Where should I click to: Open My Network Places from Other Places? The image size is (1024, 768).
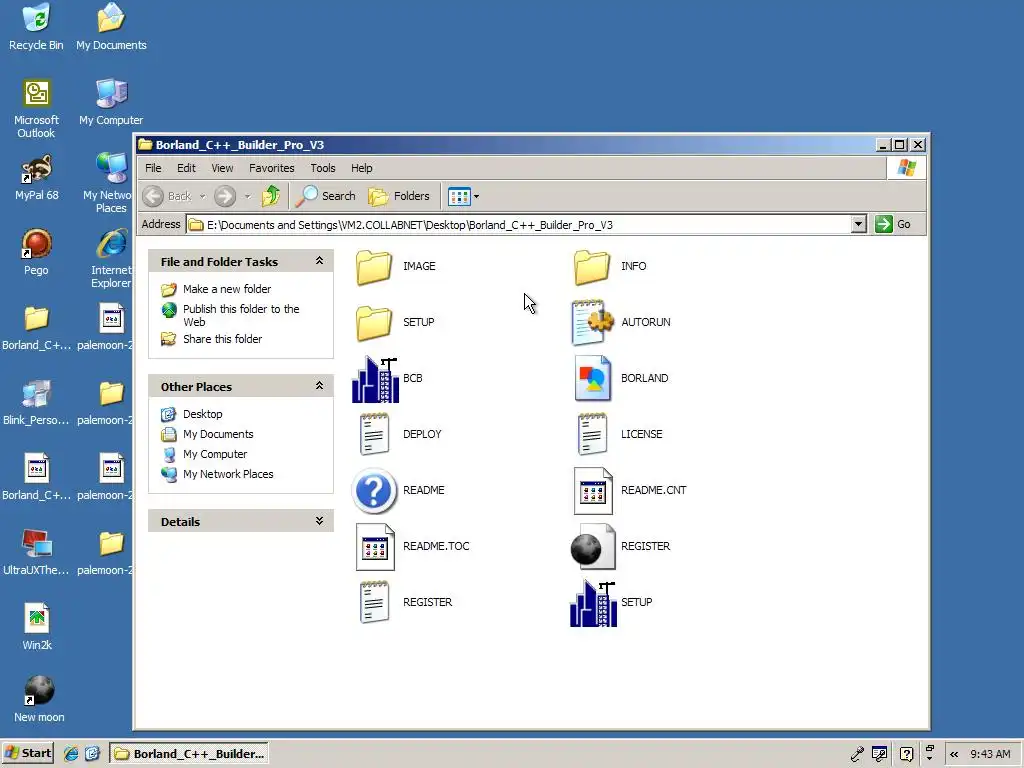tap(228, 474)
